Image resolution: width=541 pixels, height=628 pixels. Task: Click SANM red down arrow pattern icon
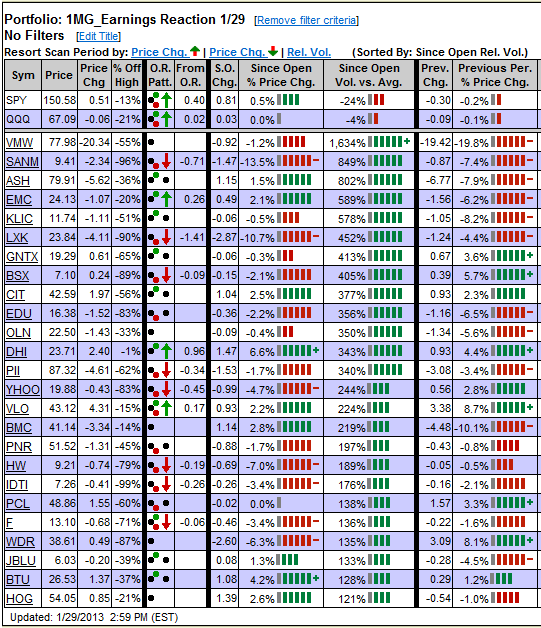166,161
